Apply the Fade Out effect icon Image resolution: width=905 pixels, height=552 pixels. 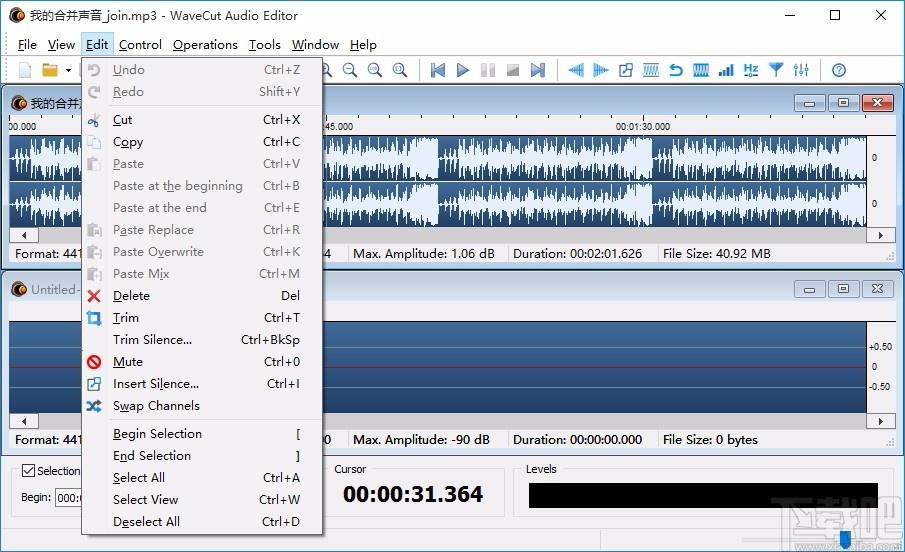point(601,70)
